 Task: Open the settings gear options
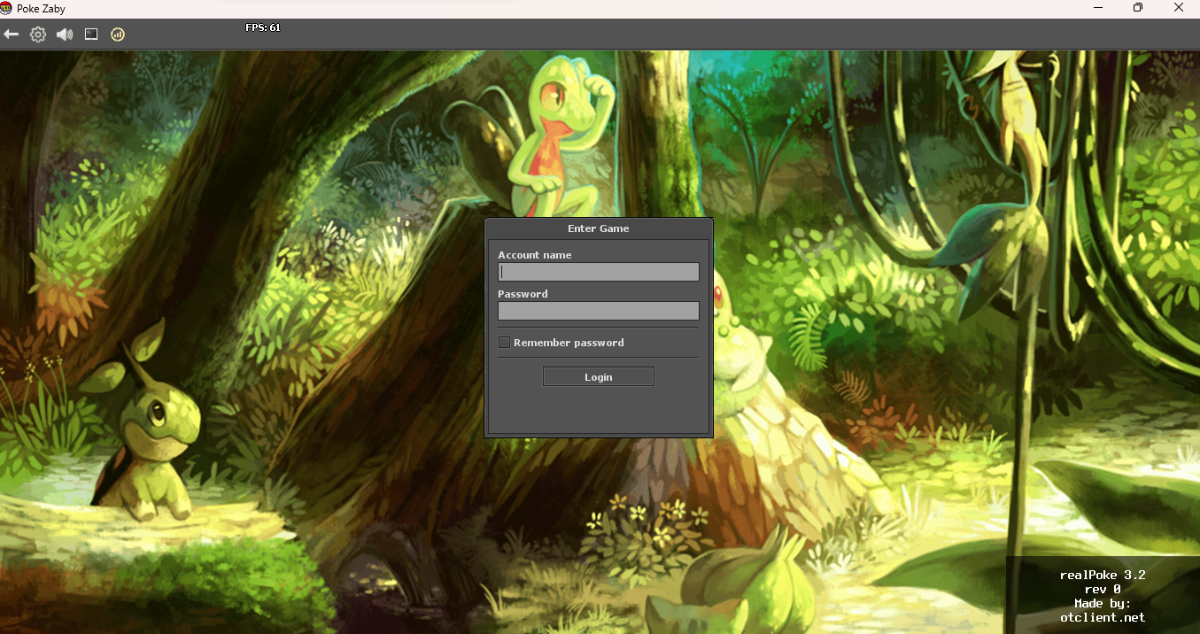coord(38,34)
